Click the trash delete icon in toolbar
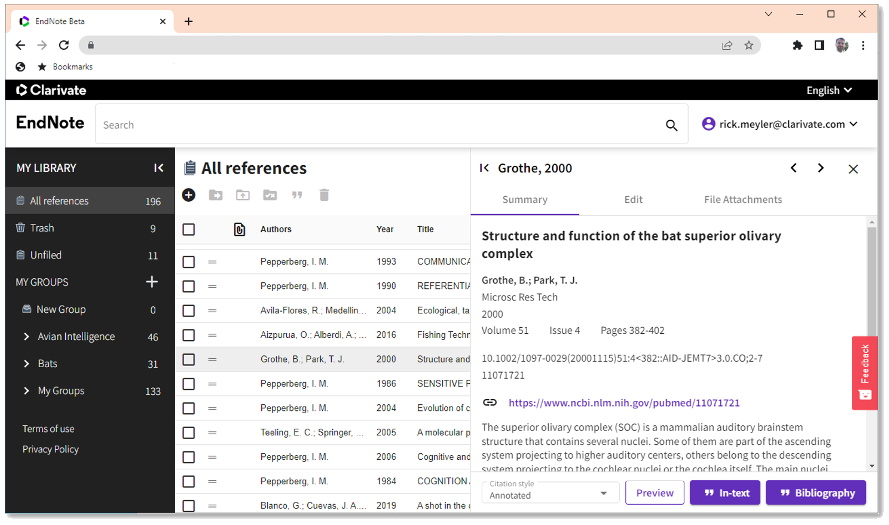 point(324,195)
